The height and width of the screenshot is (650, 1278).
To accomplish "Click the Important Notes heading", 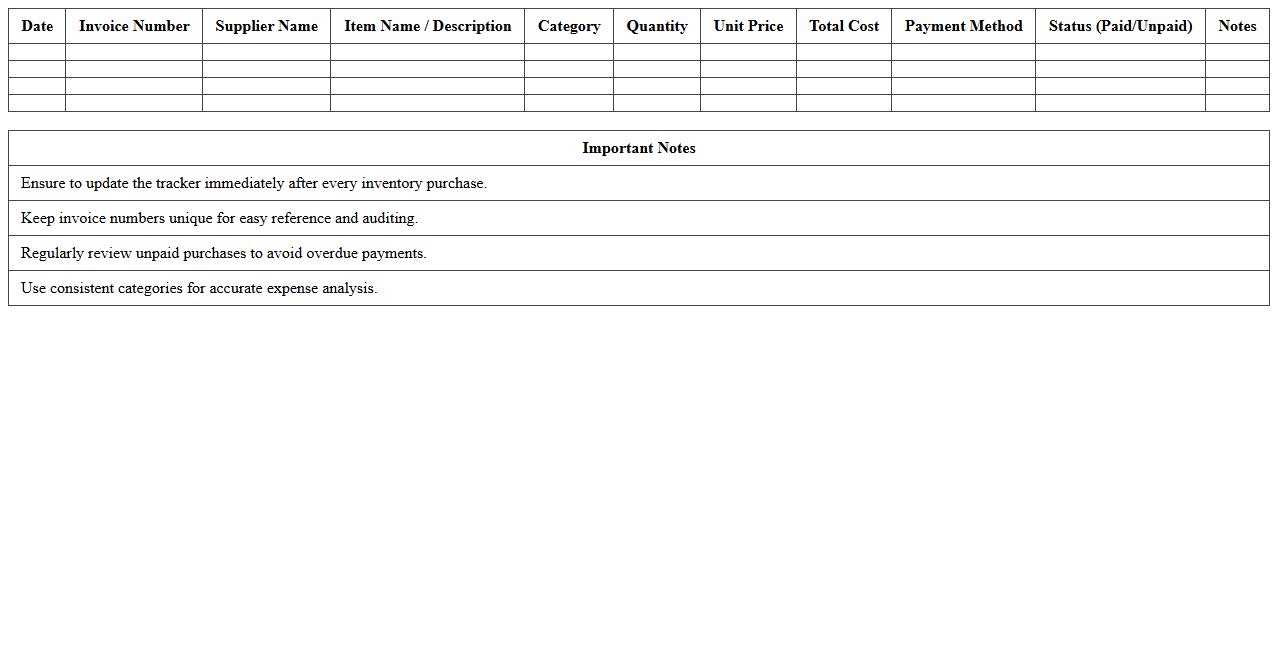I will [x=639, y=148].
